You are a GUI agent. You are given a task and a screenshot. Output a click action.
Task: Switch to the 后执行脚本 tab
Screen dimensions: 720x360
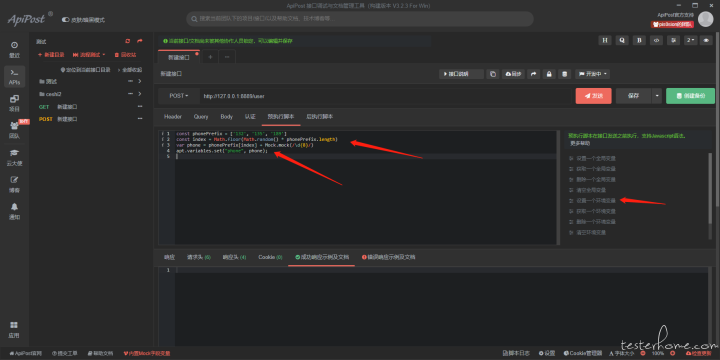tap(320, 117)
